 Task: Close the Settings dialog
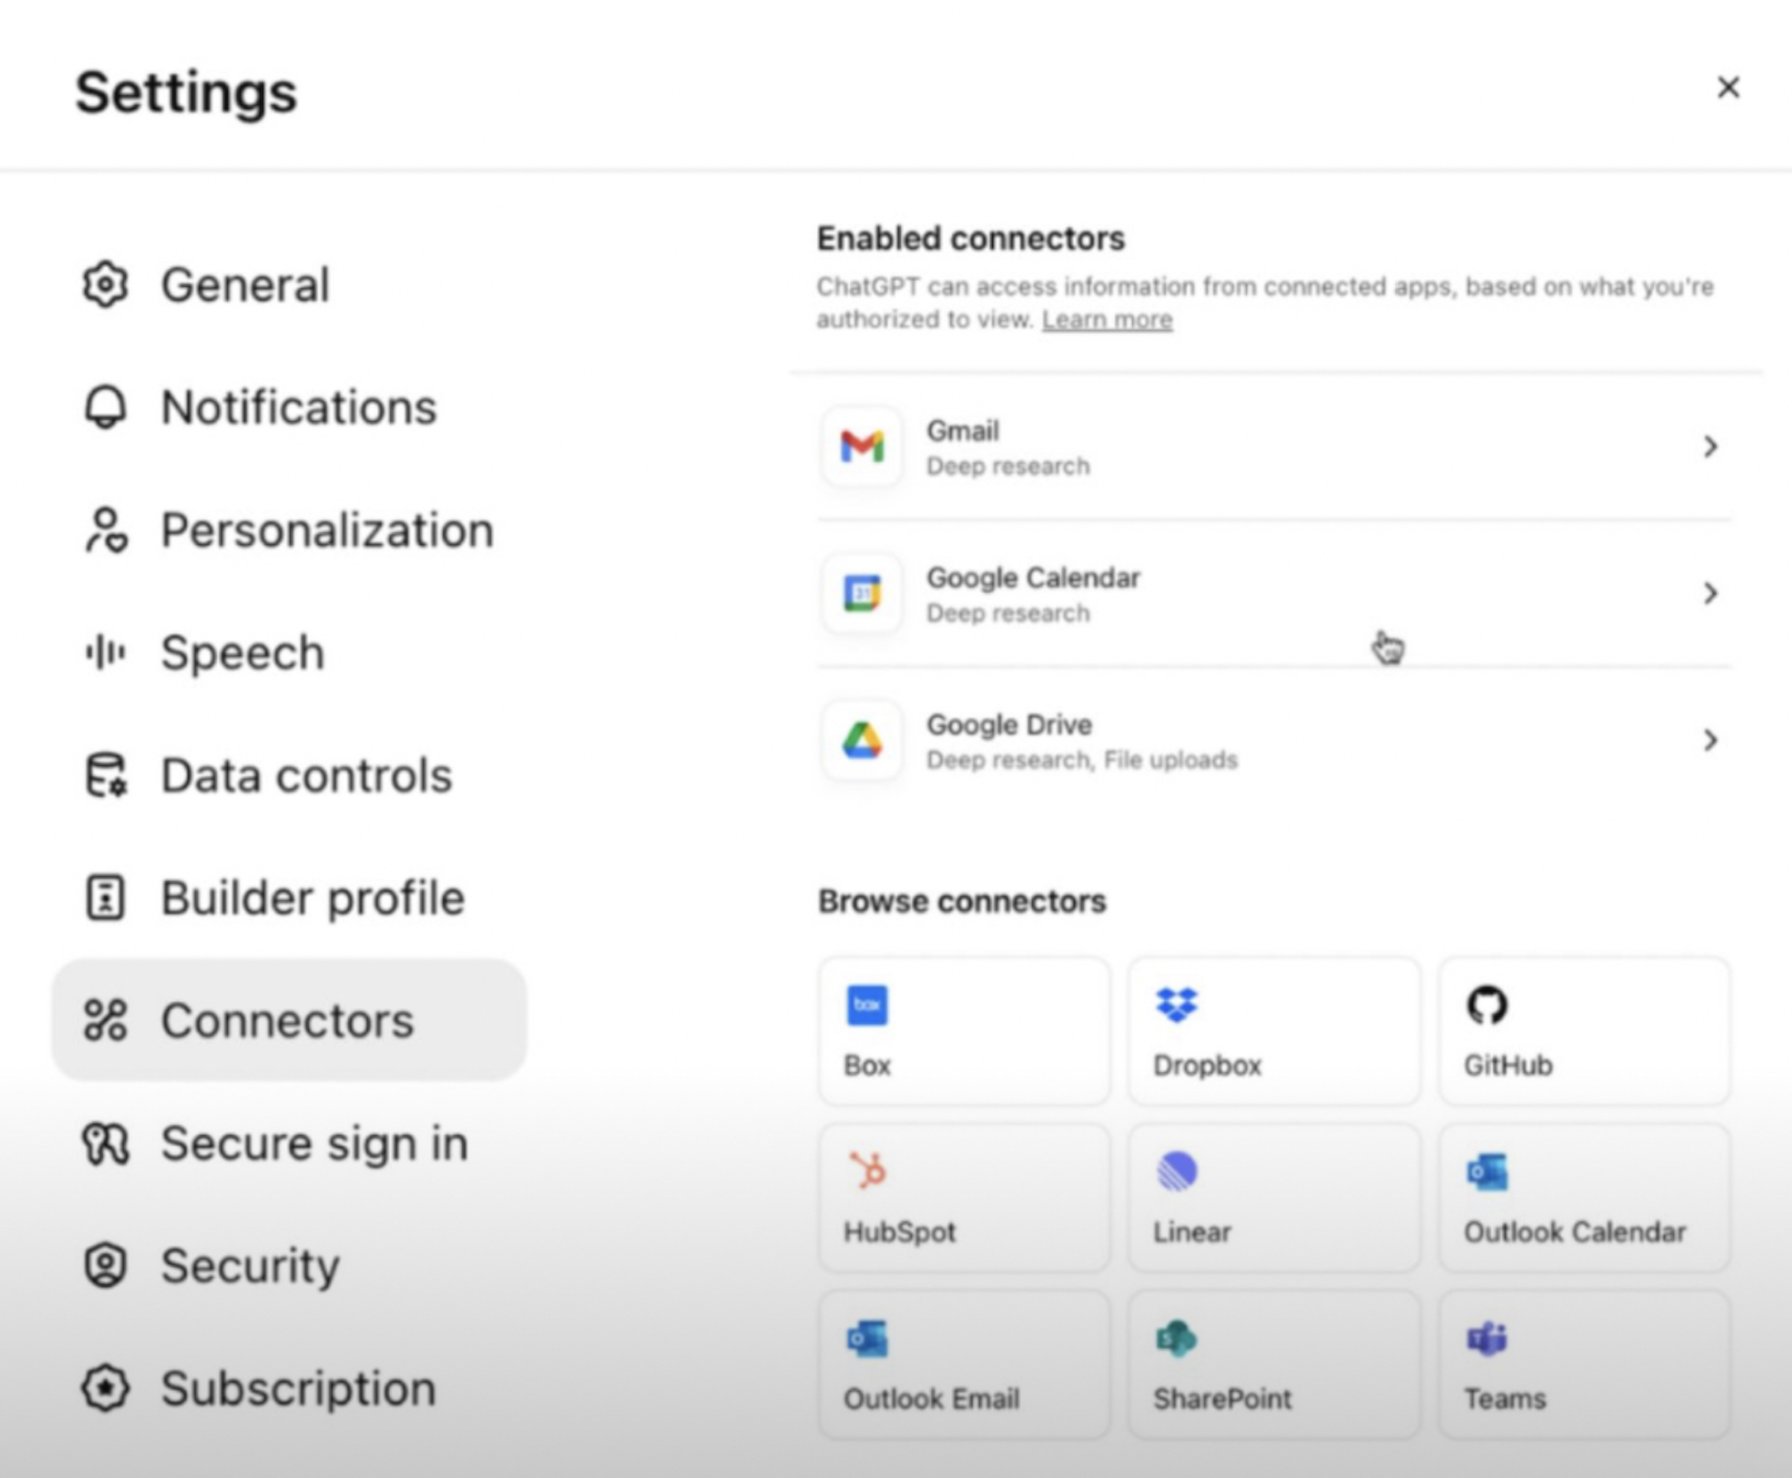1728,88
